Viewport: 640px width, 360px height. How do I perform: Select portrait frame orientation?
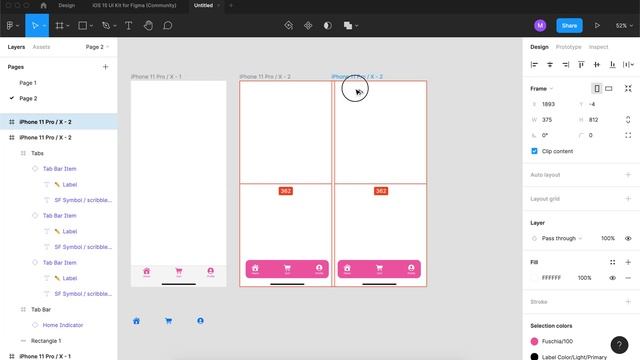click(x=597, y=88)
